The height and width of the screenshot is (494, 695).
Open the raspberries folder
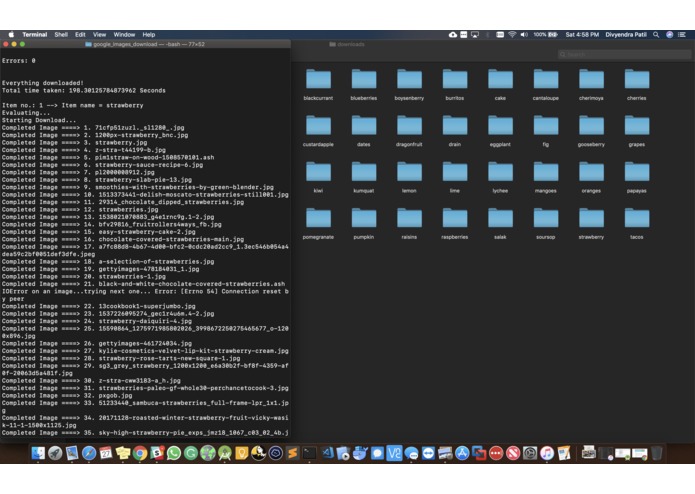pos(455,218)
